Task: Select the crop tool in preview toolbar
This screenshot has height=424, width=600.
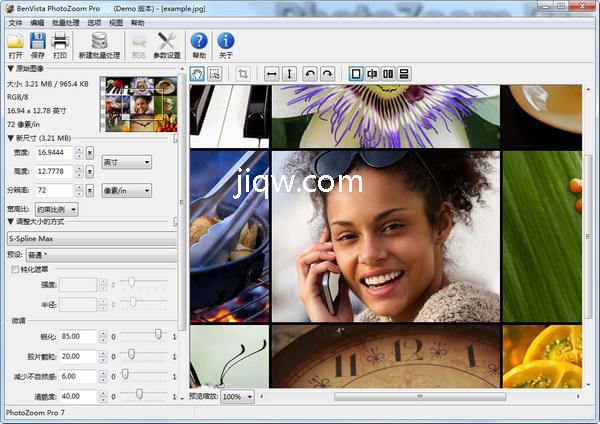Action: [x=243, y=74]
